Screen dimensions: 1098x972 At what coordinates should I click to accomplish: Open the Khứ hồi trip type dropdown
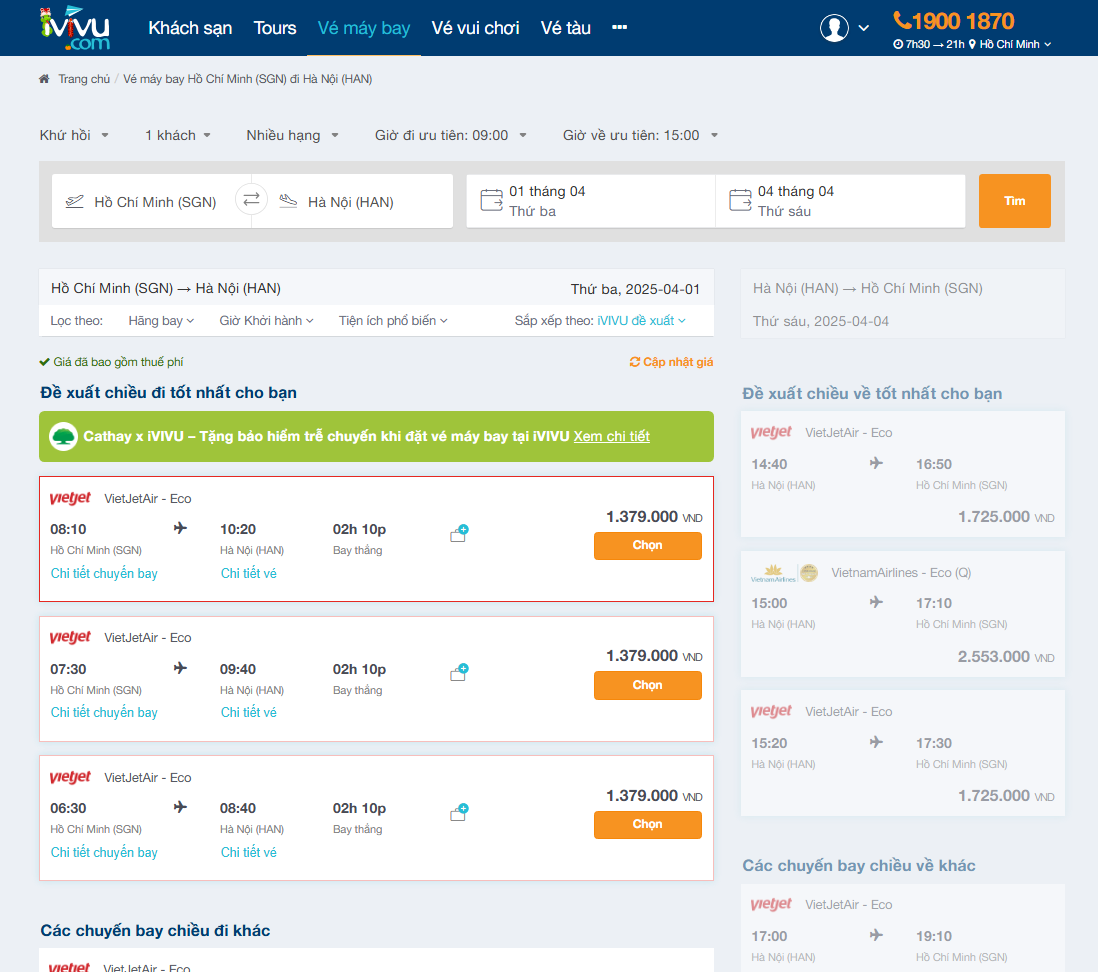74,135
